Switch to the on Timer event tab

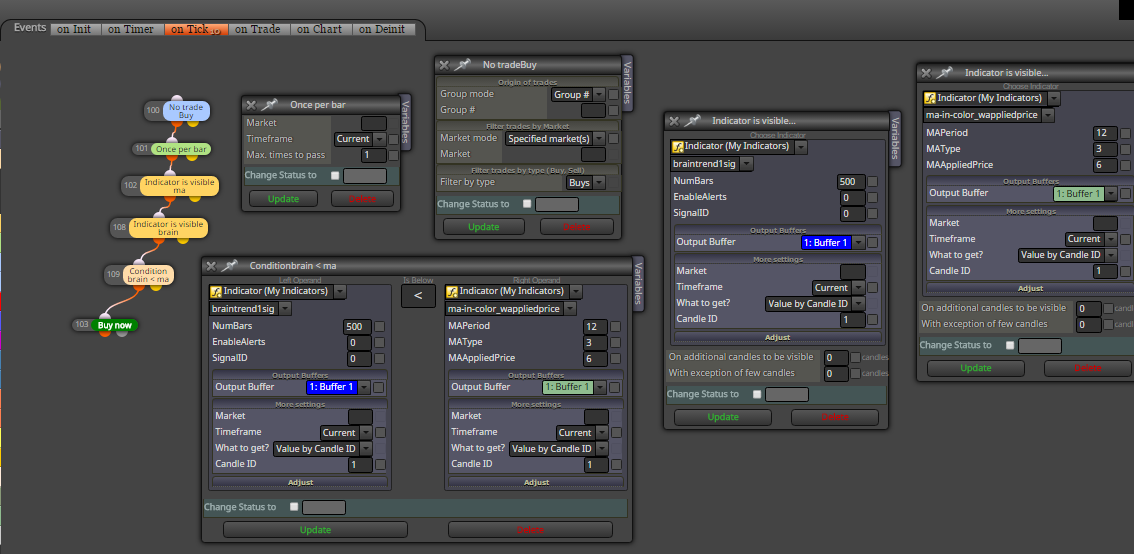click(131, 30)
